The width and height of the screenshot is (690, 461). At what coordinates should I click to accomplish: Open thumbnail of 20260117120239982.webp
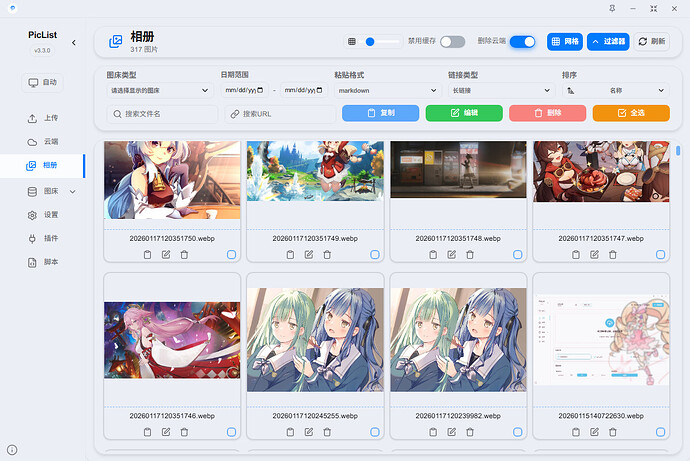pos(458,340)
